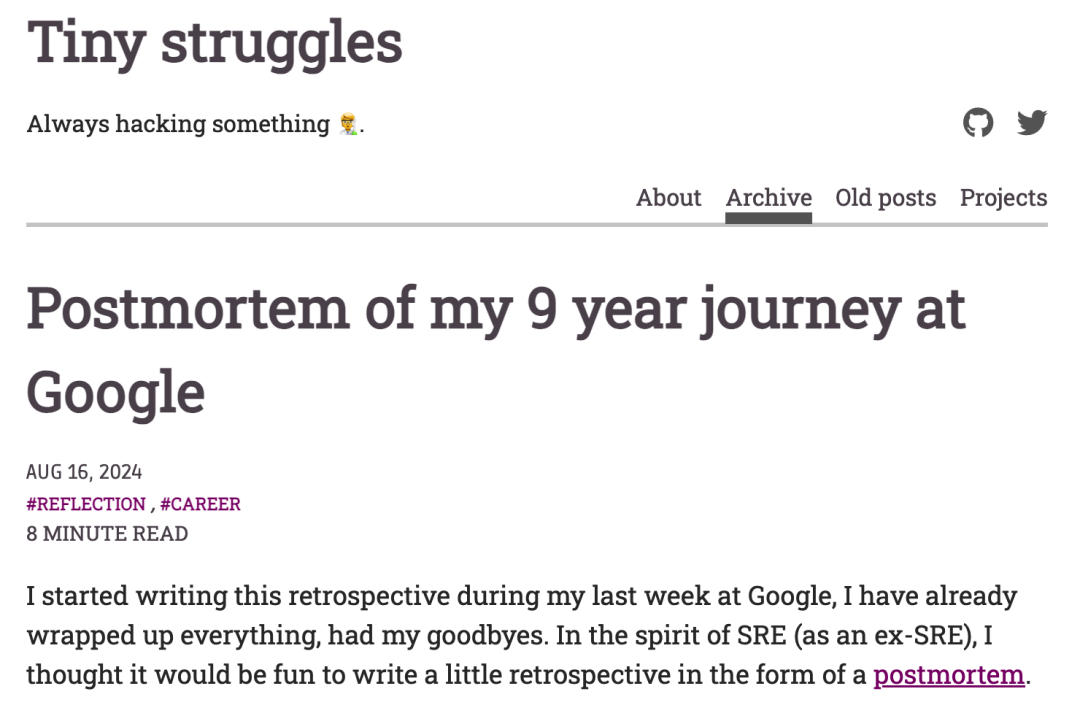Filter posts by the #REFLECTION tag
Viewport: 1080px width, 705px height.
86,504
